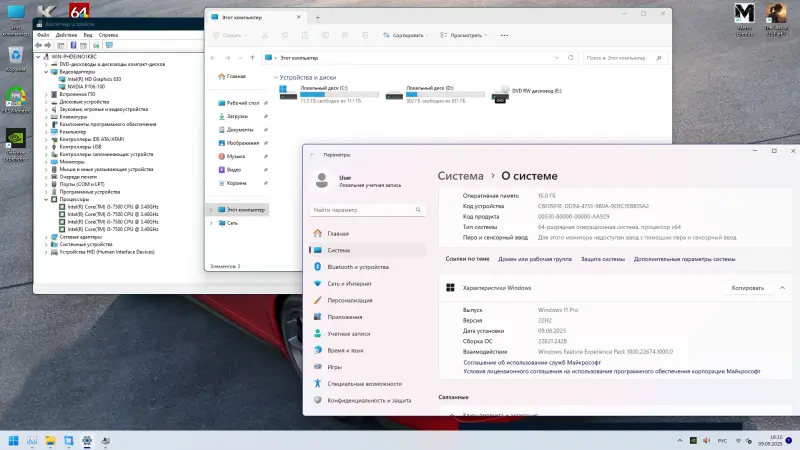Expand Сетевые адаптеры tree node
This screenshot has width=800, height=450.
click(46, 237)
